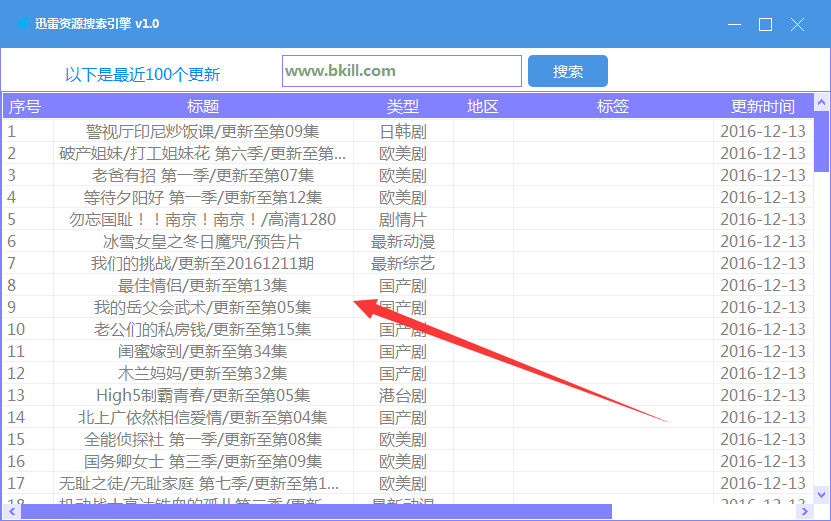Click sequence number 14 in 序号 column
This screenshot has width=831, height=521.
coord(16,418)
